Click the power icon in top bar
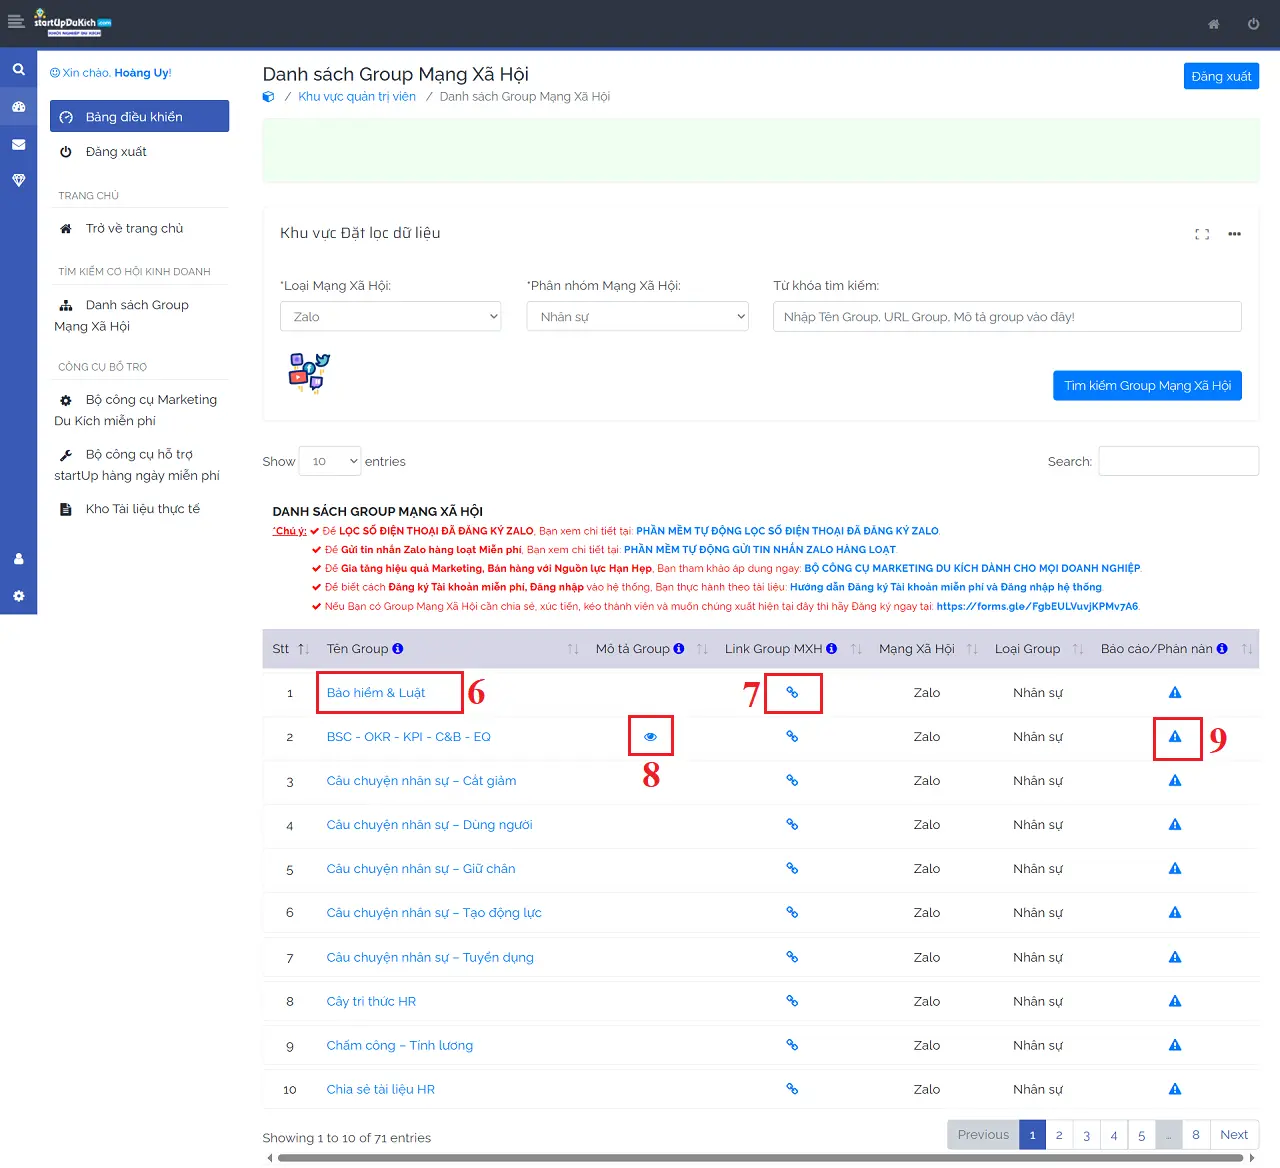Viewport: 1280px width, 1168px height. [1253, 24]
